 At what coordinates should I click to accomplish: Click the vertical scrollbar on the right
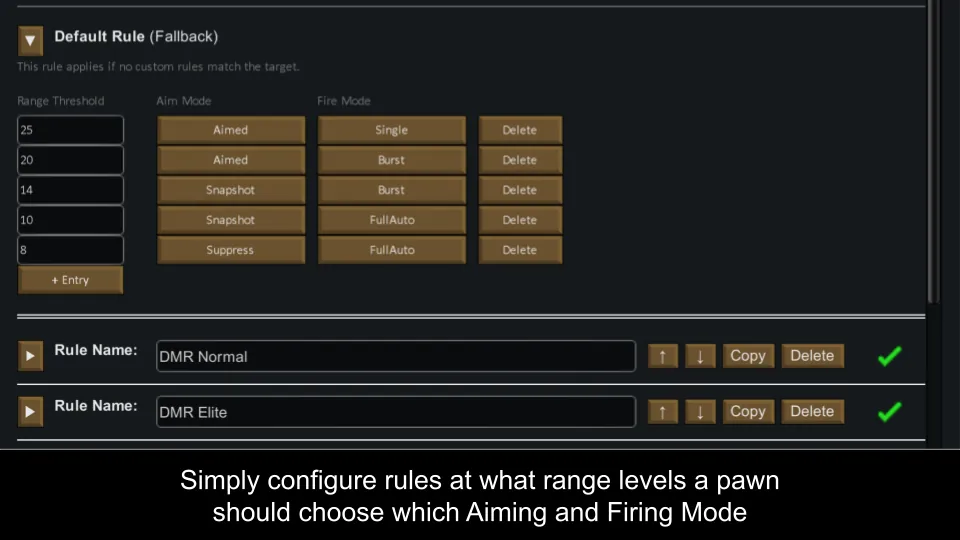(933, 150)
